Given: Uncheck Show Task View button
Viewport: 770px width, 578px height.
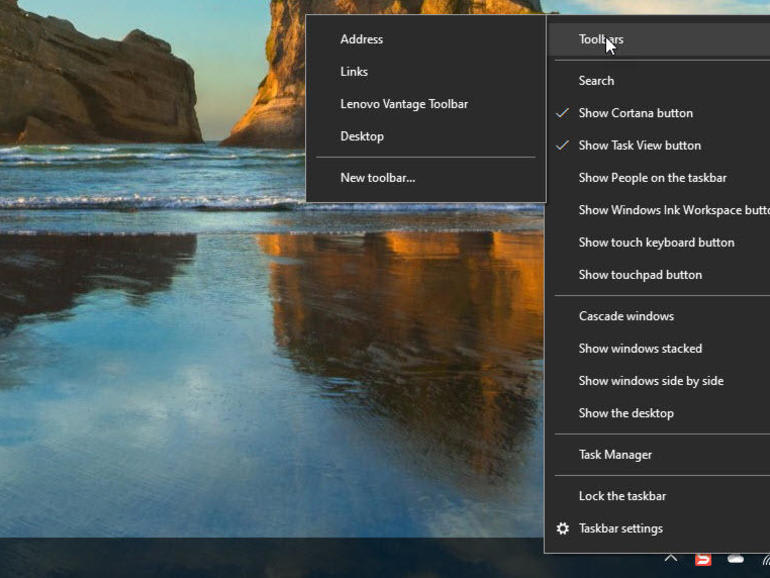Looking at the screenshot, I should point(639,145).
